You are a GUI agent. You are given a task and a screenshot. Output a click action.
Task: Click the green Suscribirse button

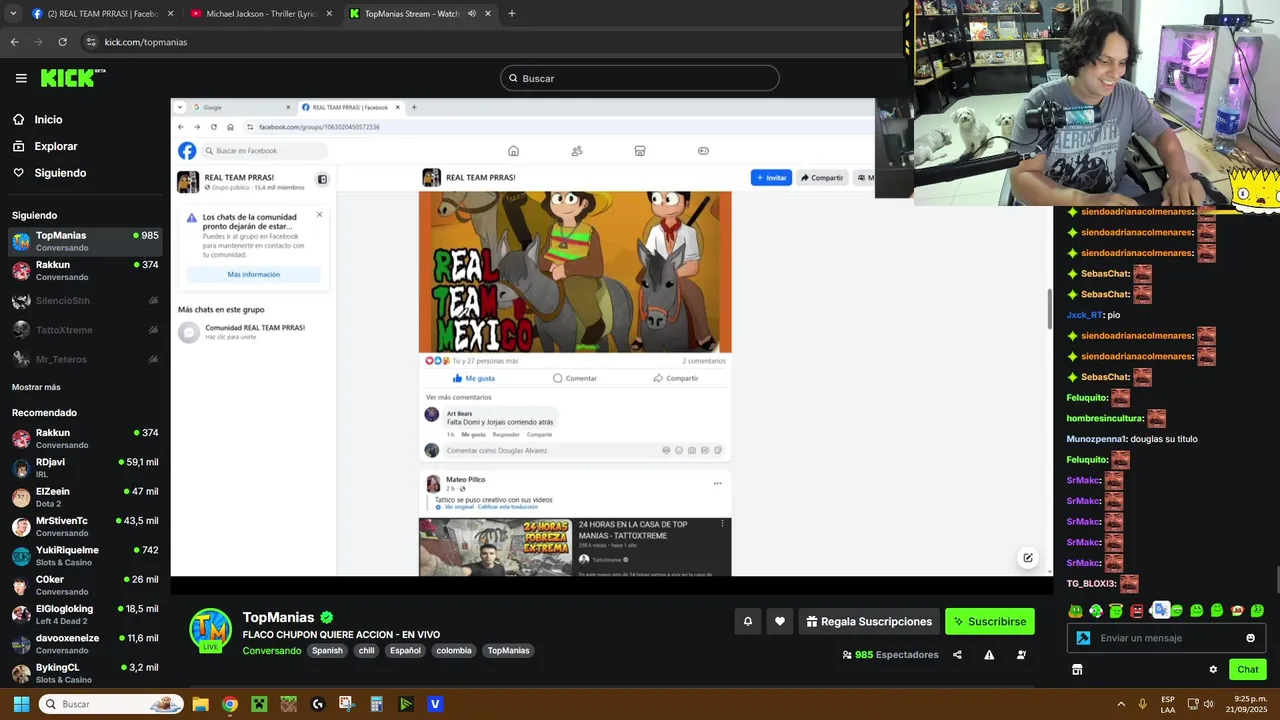point(990,621)
